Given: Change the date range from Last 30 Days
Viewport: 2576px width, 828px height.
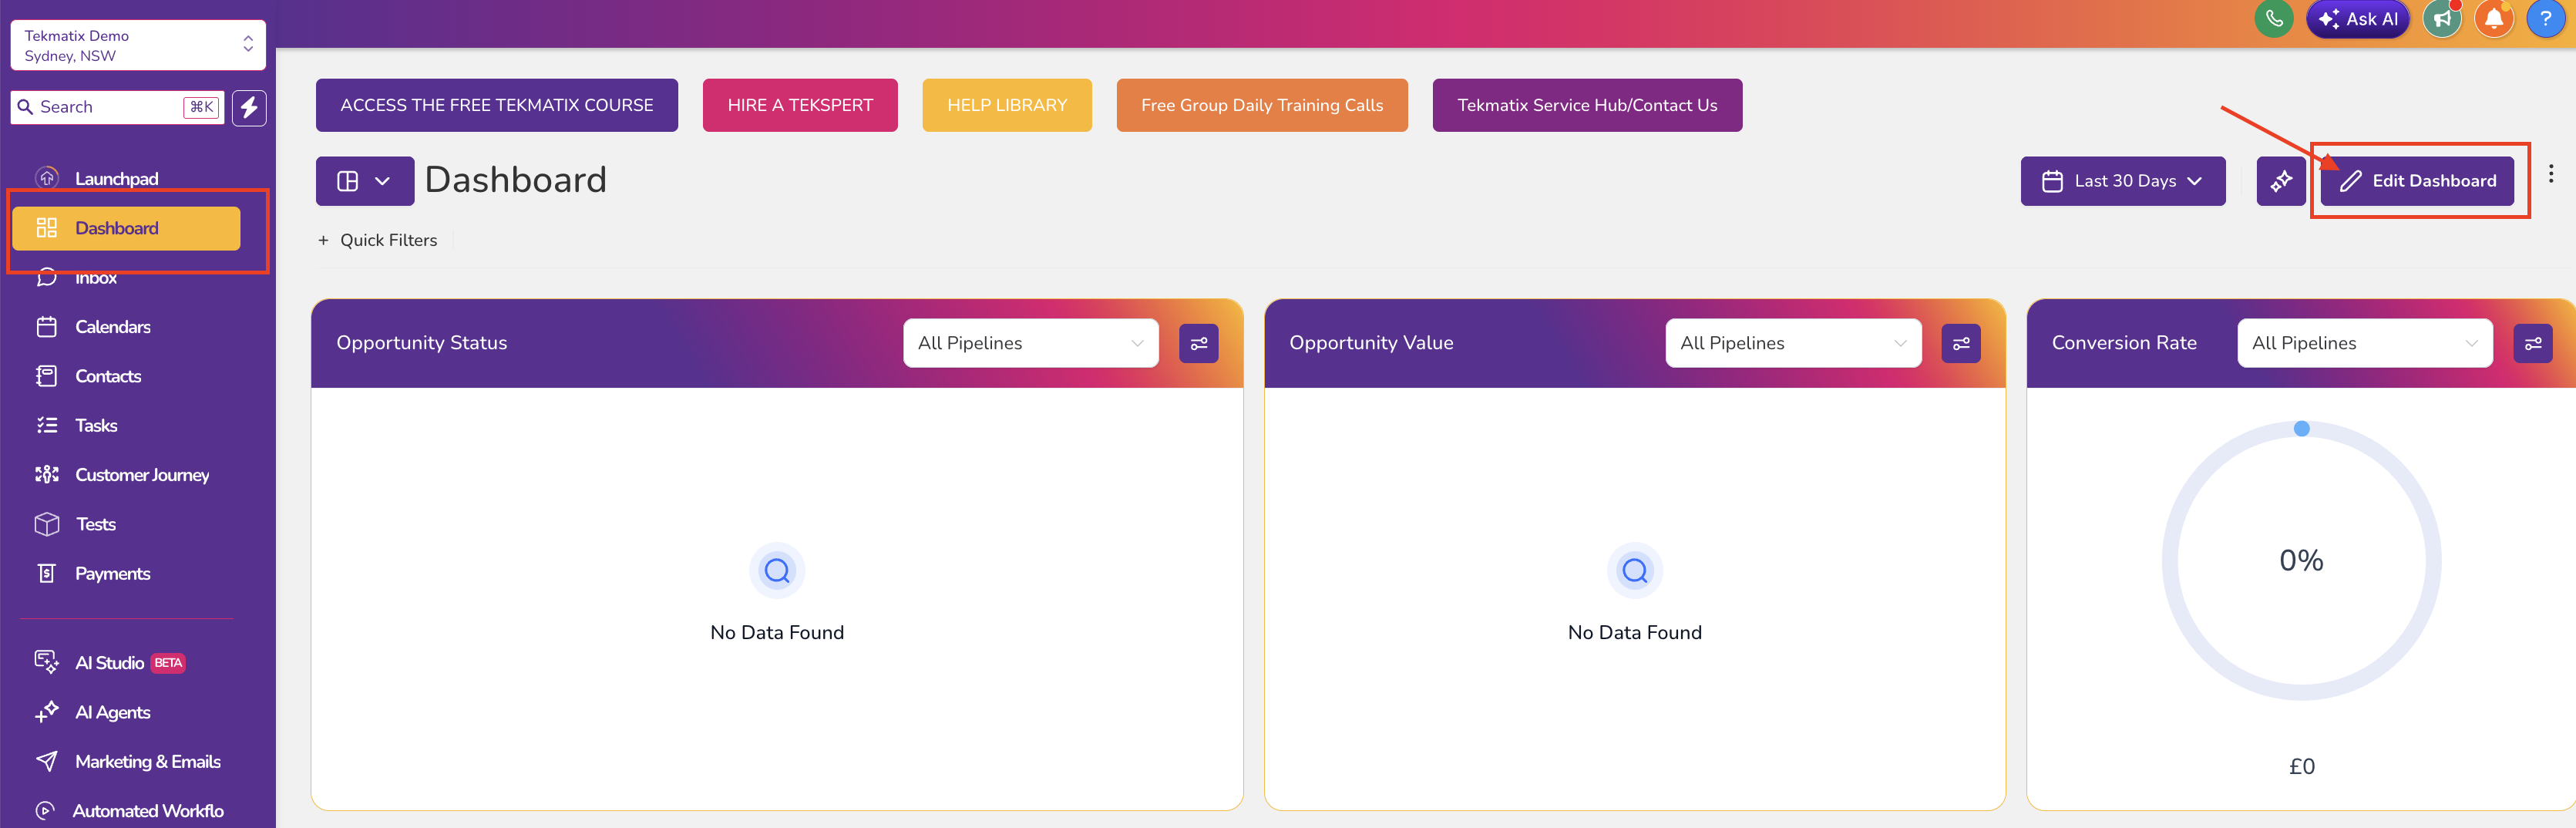Looking at the screenshot, I should pos(2123,181).
